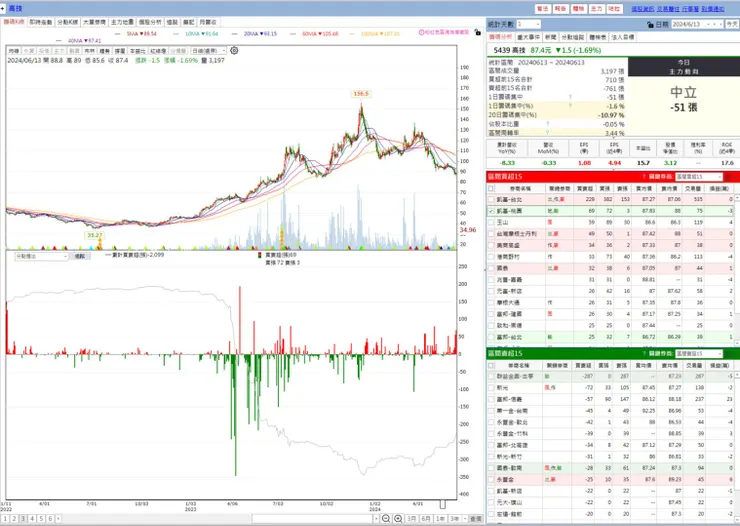Go to chart page 4
740x526 pixels.
tap(32, 518)
